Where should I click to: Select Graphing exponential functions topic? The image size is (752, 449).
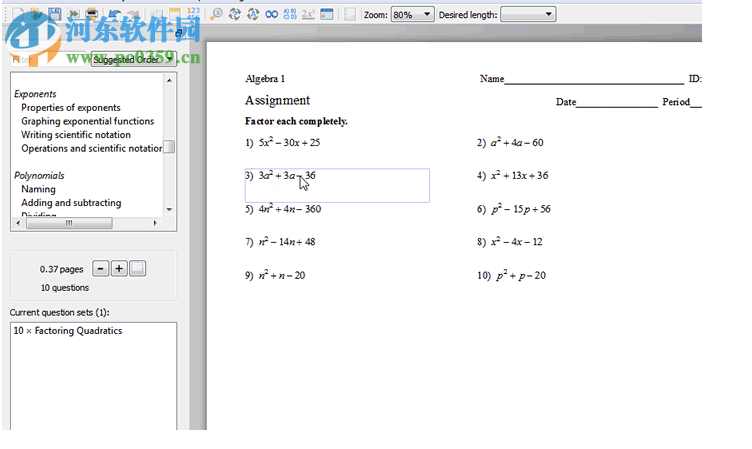point(87,121)
